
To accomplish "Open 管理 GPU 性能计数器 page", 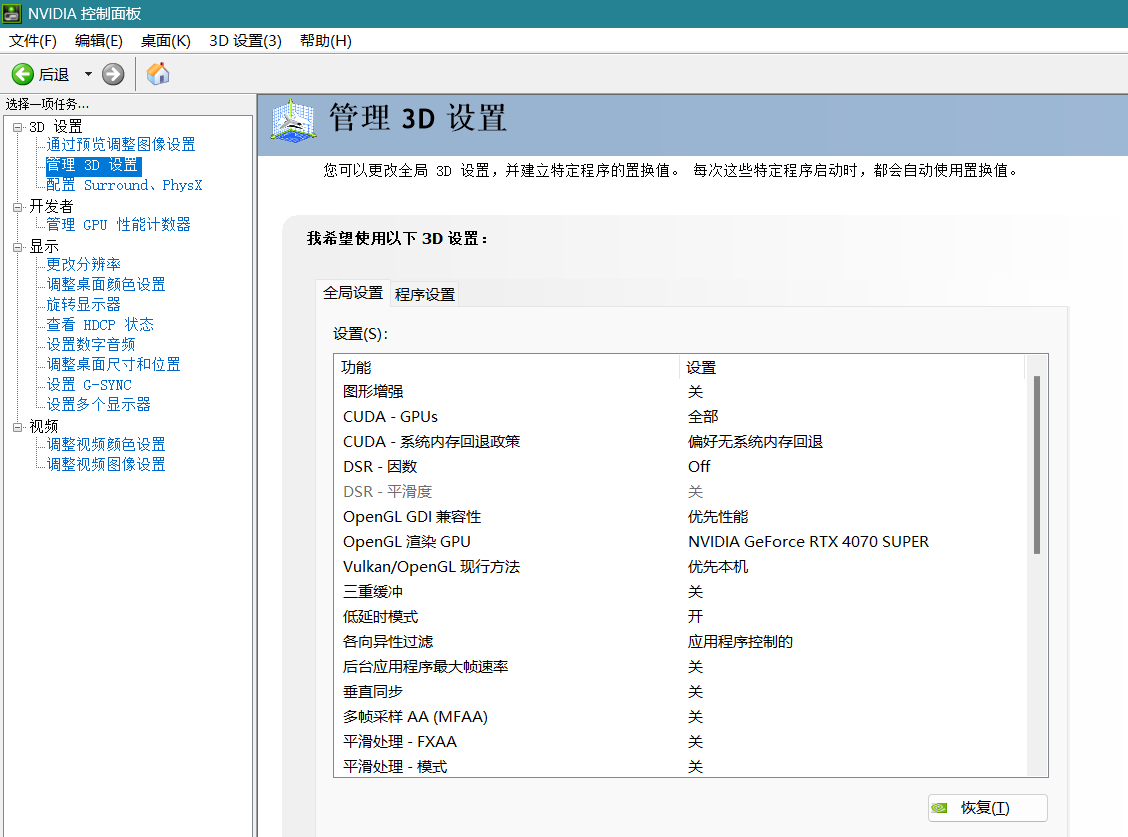I will pyautogui.click(x=119, y=225).
